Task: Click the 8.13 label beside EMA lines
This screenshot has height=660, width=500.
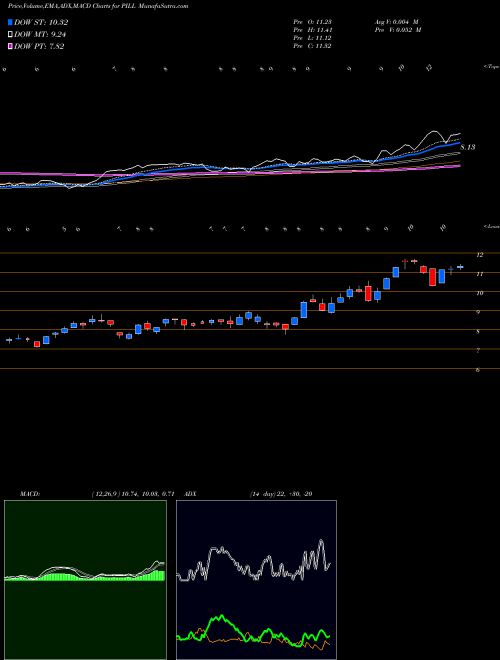Action: point(468,147)
